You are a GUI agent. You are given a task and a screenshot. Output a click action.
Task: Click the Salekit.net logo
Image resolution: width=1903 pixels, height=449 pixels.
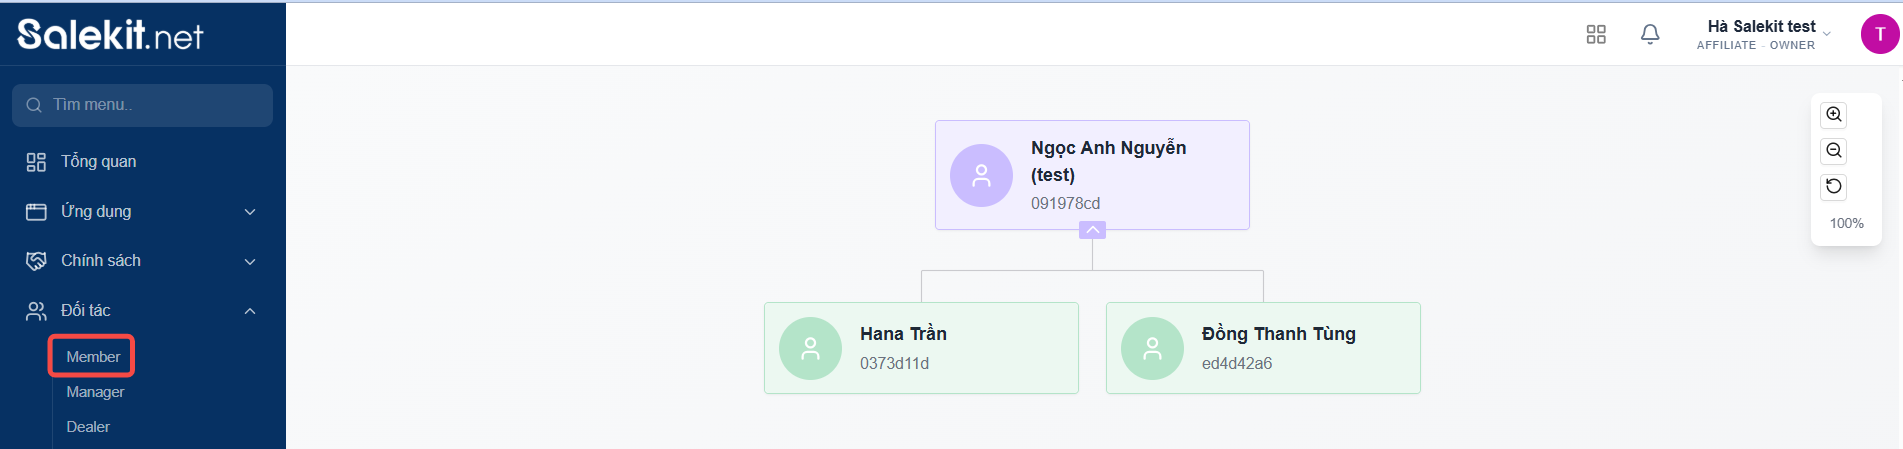click(110, 35)
